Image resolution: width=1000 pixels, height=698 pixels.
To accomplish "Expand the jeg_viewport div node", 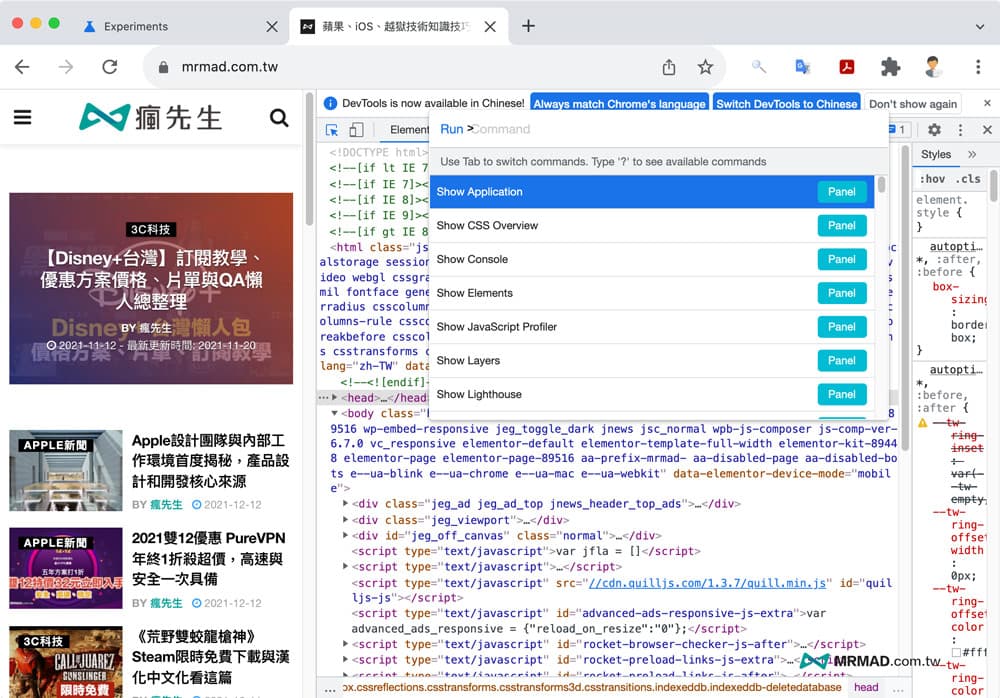I will point(346,519).
